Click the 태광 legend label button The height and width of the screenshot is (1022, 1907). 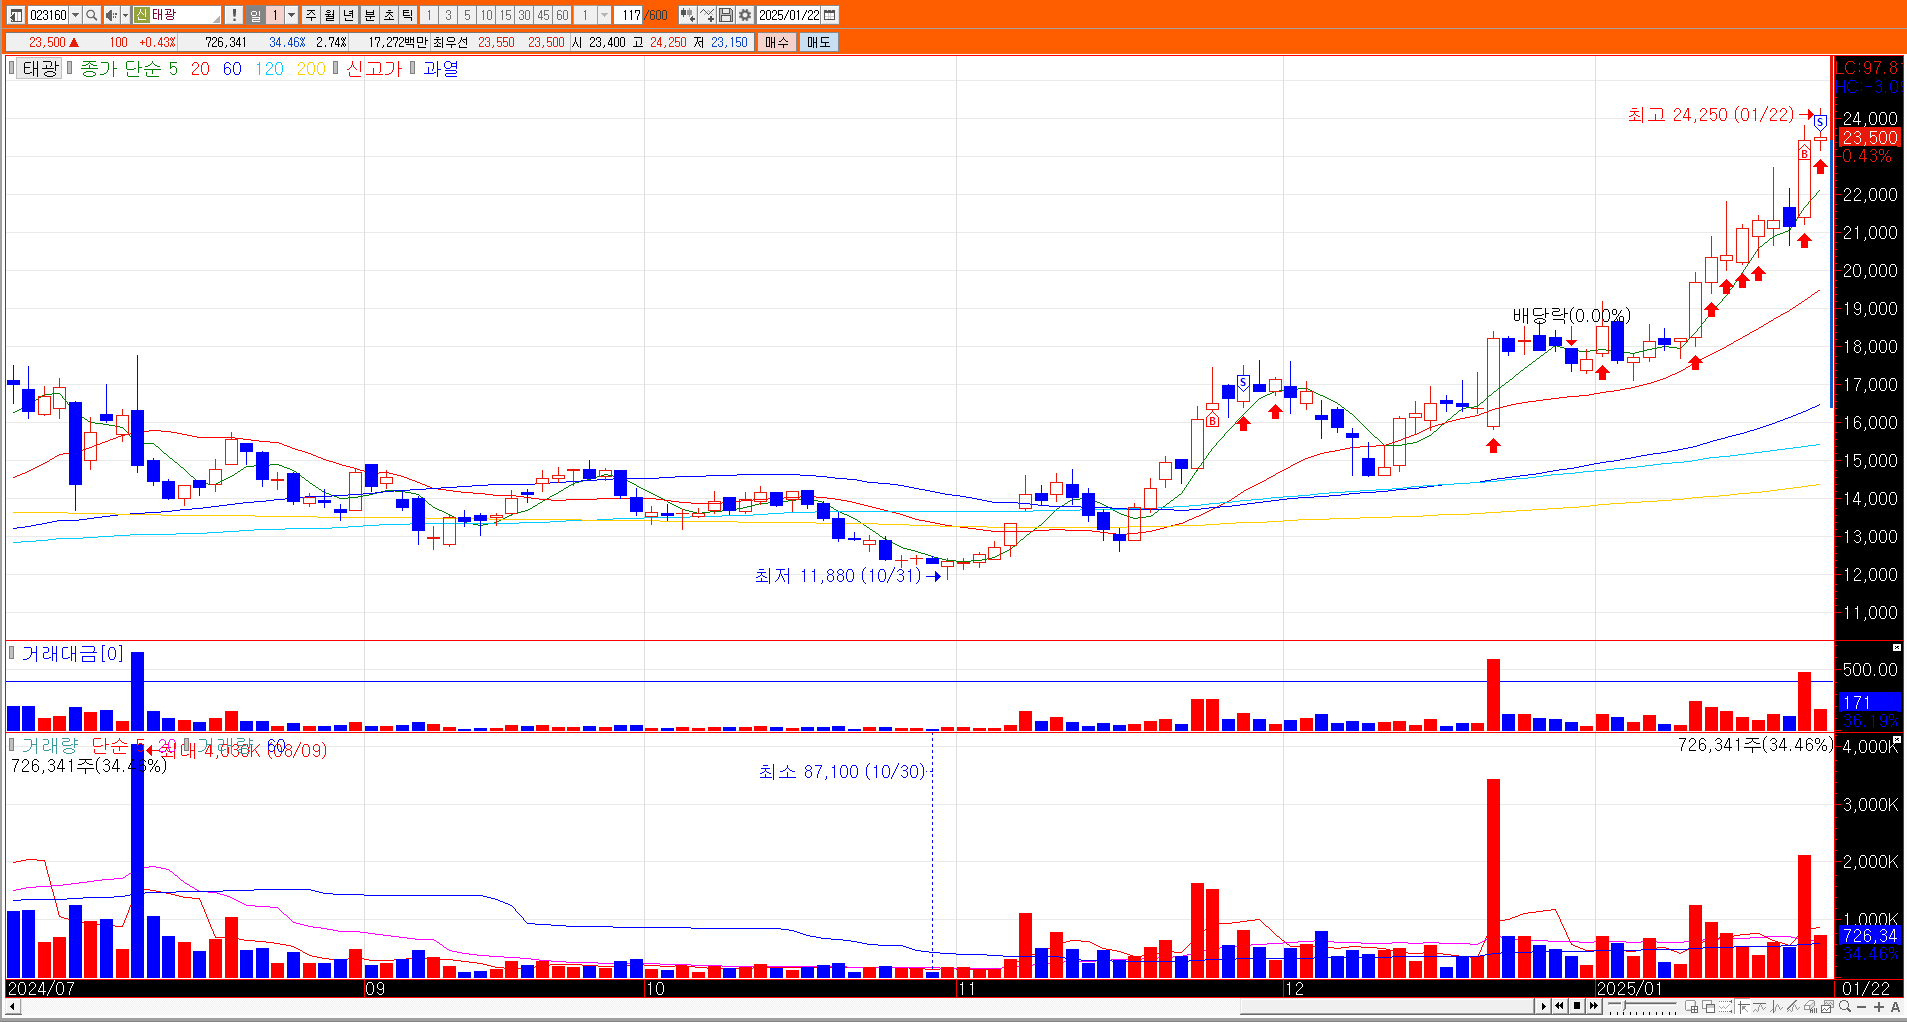41,68
